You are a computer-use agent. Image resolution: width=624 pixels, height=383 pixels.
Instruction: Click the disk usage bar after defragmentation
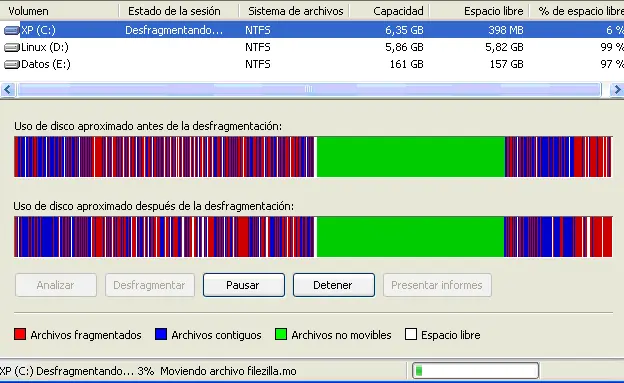(313, 236)
